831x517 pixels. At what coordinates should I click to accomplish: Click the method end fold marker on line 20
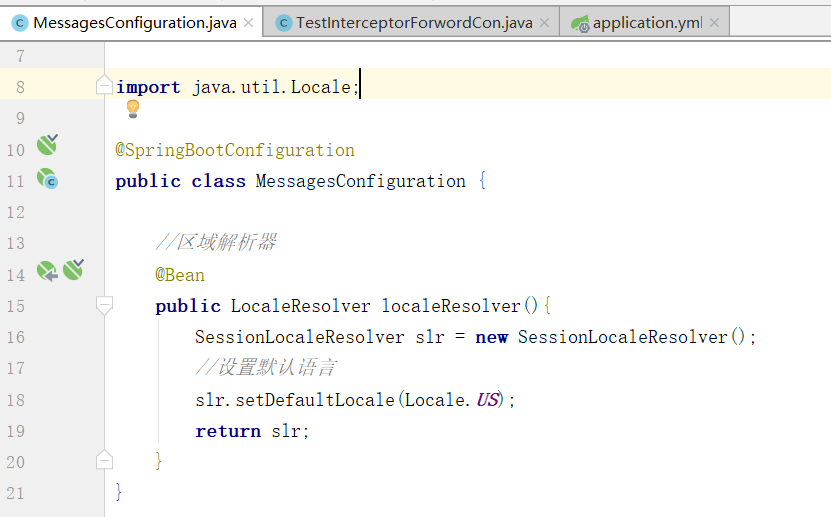104,460
